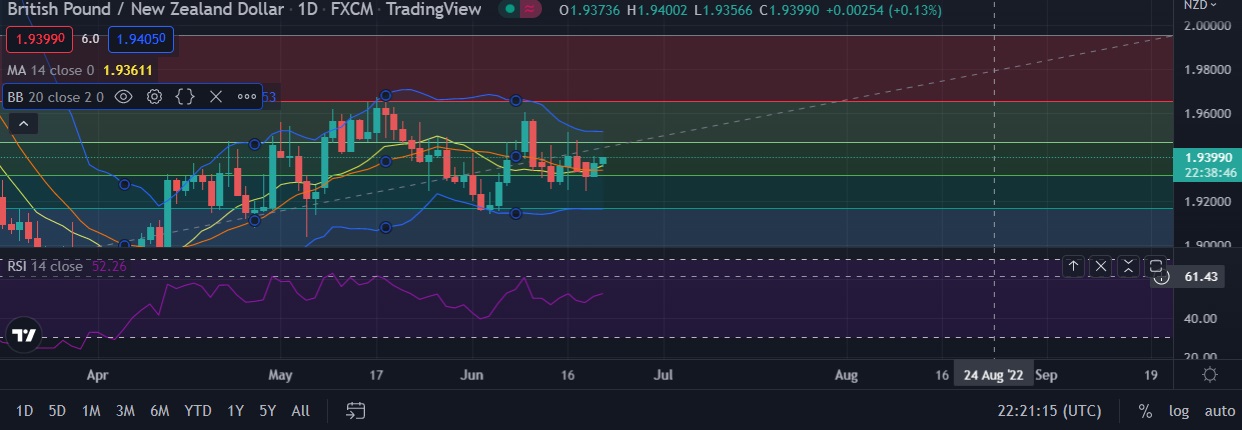Click the 2.00000 price scale label
Screen dimensions: 1242x430
pos(1207,25)
